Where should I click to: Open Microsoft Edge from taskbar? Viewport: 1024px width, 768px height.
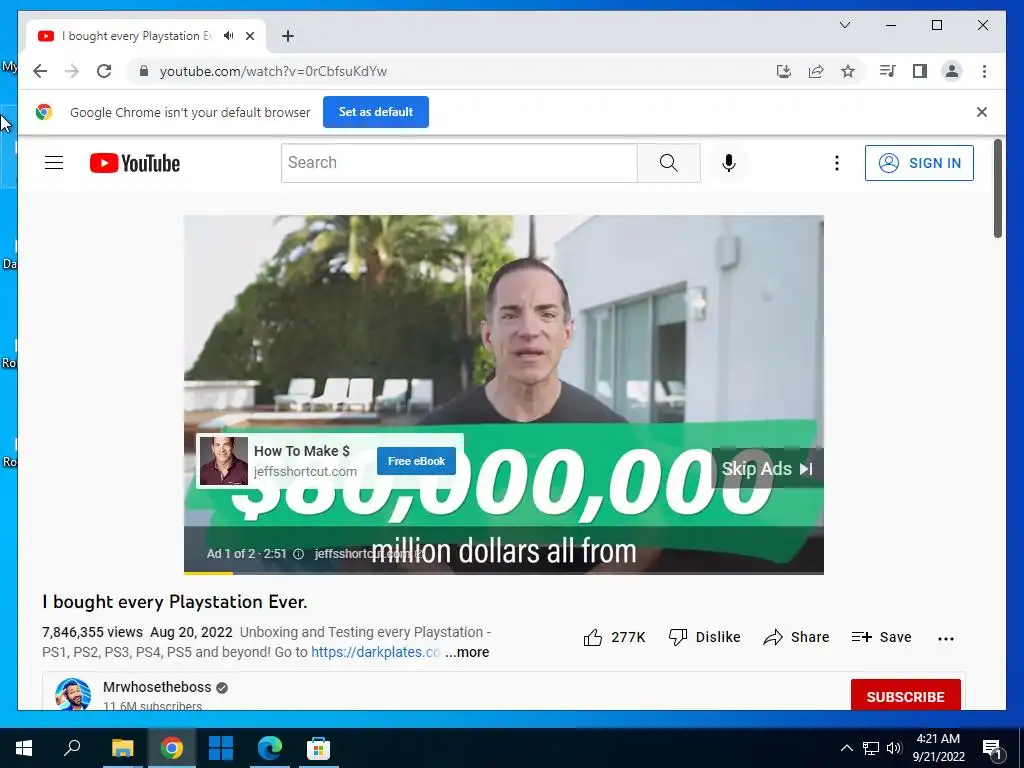pos(270,748)
